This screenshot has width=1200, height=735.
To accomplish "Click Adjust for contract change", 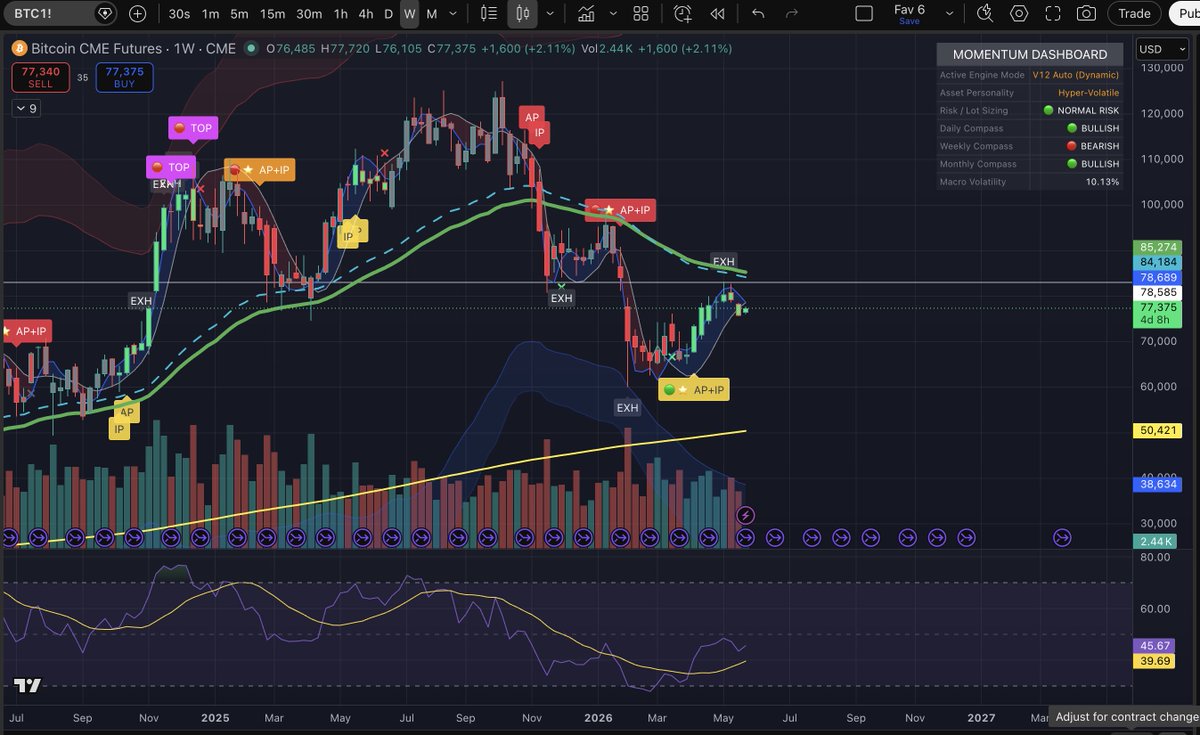I will click(x=1125, y=717).
